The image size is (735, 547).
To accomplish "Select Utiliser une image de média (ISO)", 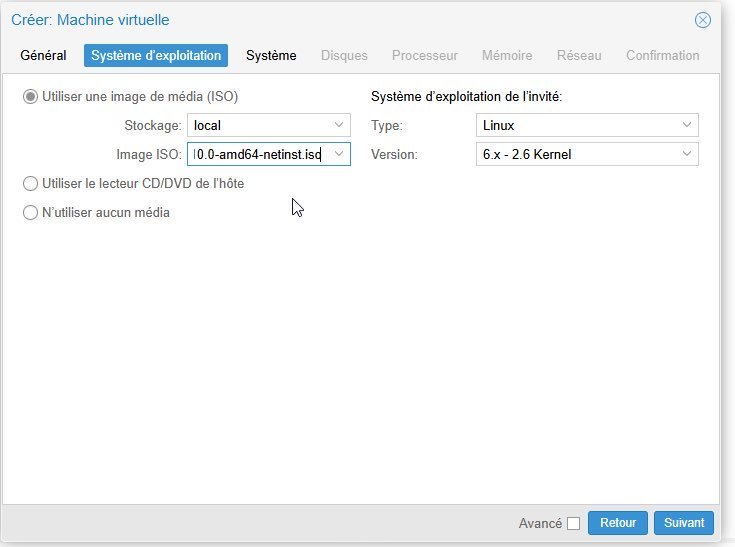I will (31, 97).
